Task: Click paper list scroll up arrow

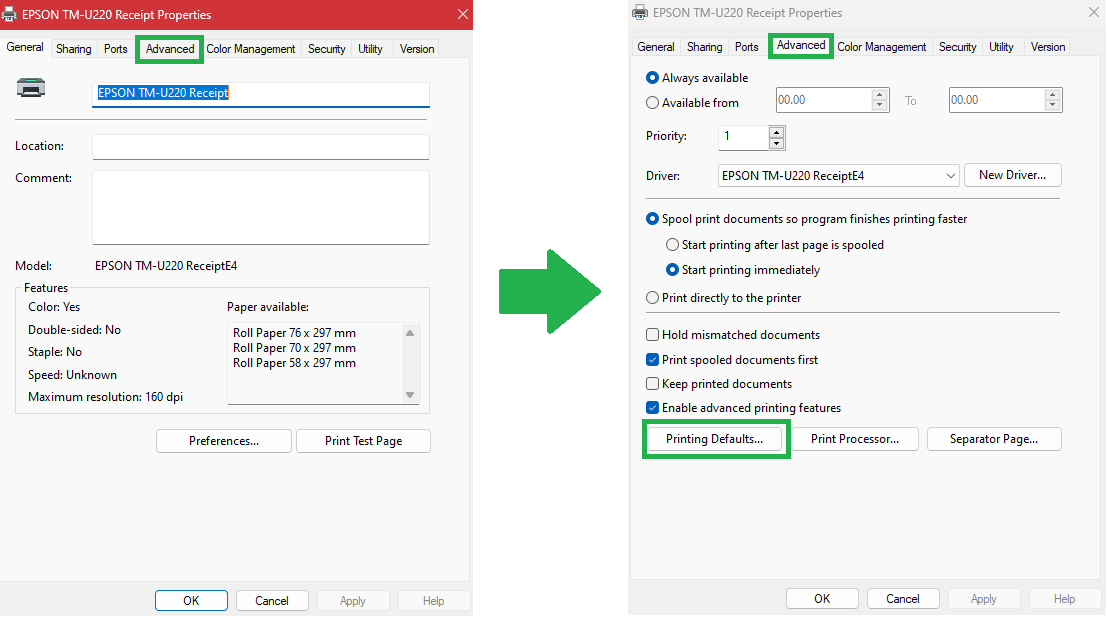Action: coord(410,333)
